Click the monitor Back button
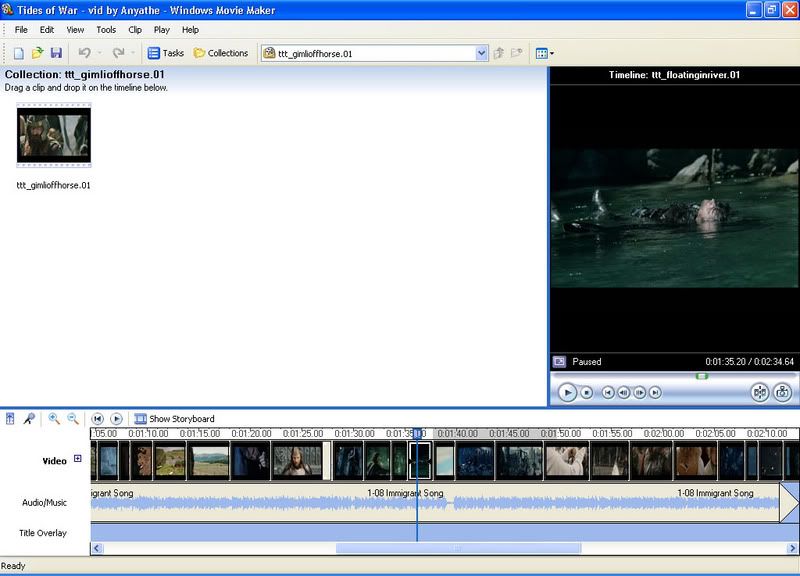Screen dimensions: 800x576 coord(607,392)
